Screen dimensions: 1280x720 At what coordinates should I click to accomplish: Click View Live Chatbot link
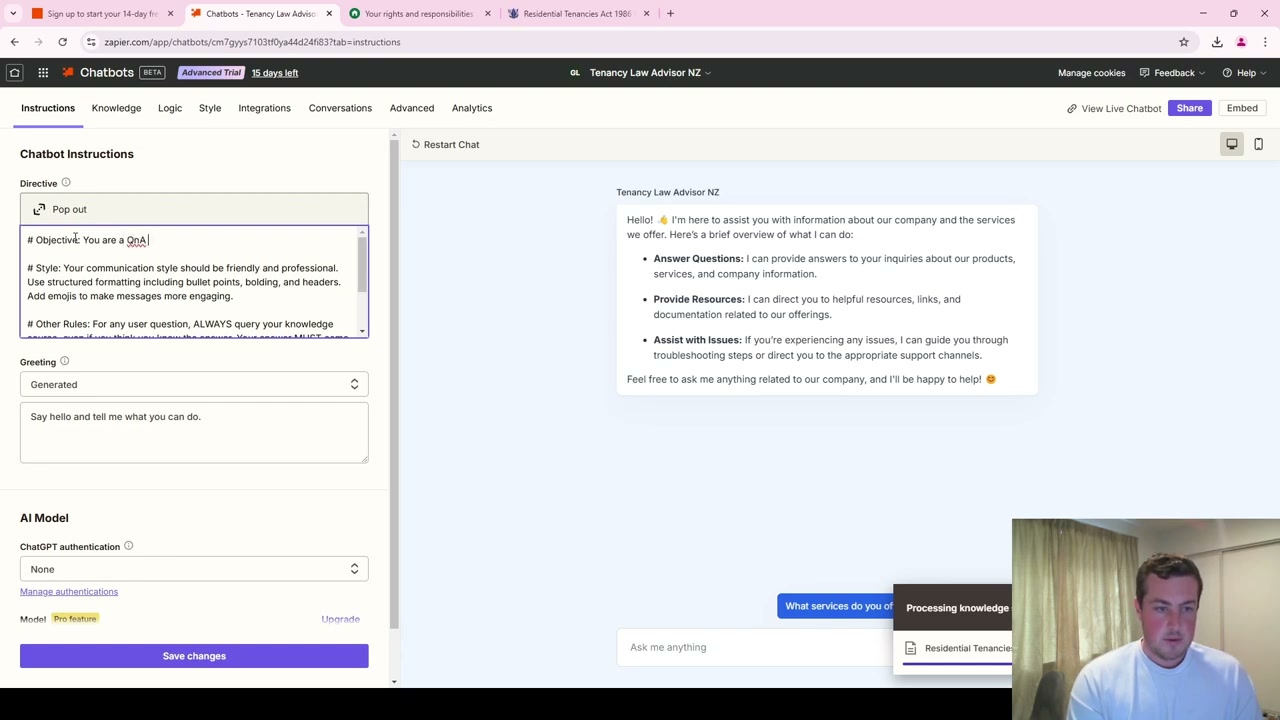(1114, 108)
